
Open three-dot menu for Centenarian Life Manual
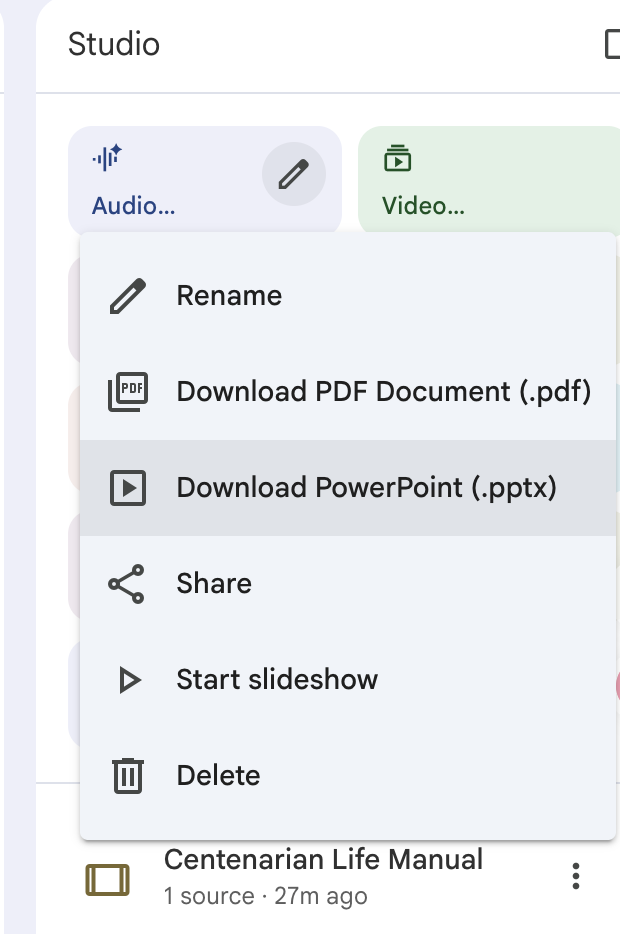(575, 876)
